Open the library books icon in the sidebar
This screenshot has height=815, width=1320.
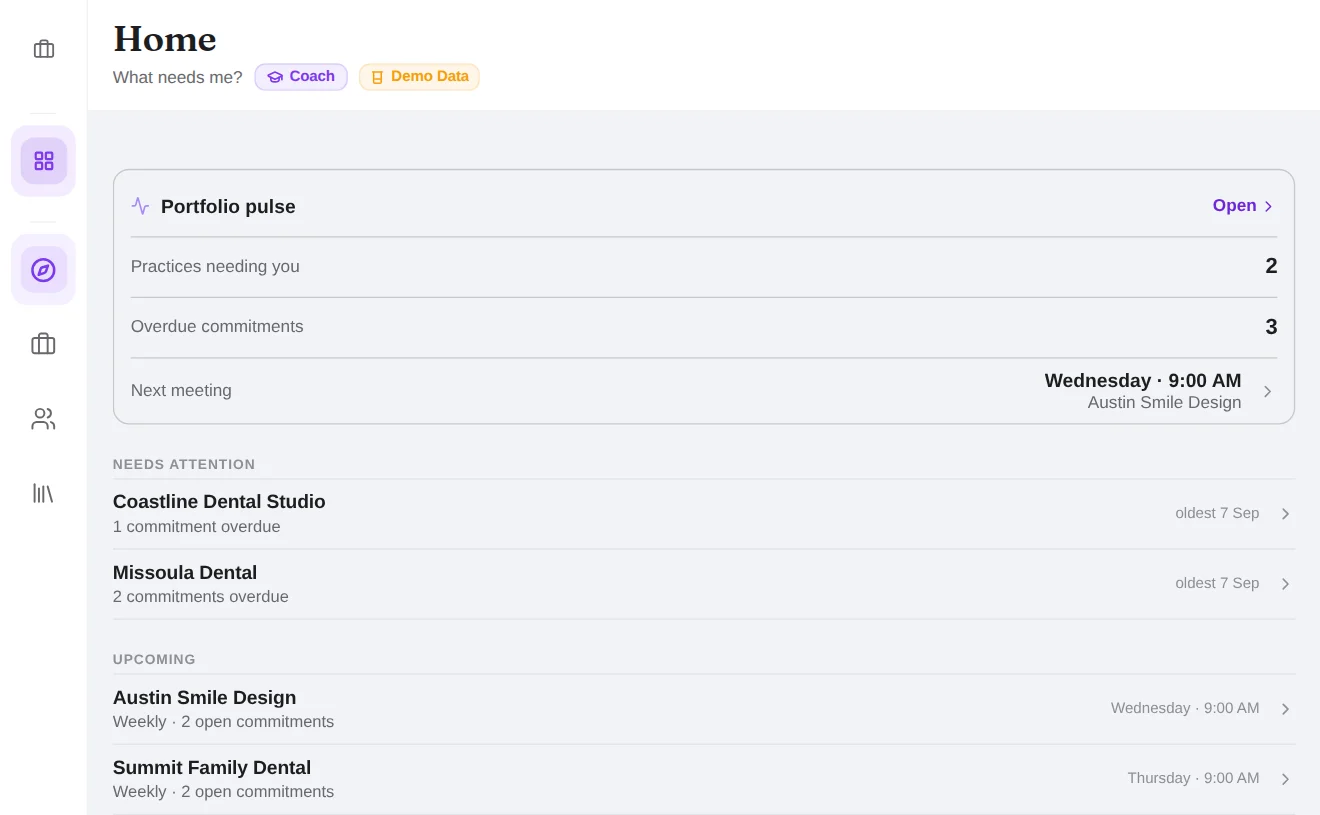tap(43, 493)
